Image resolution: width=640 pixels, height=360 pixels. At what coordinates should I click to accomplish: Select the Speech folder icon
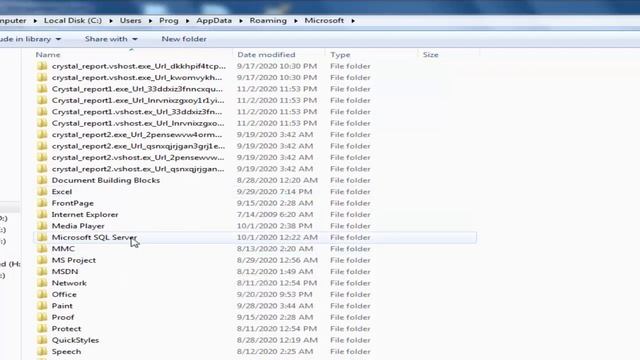pos(42,351)
